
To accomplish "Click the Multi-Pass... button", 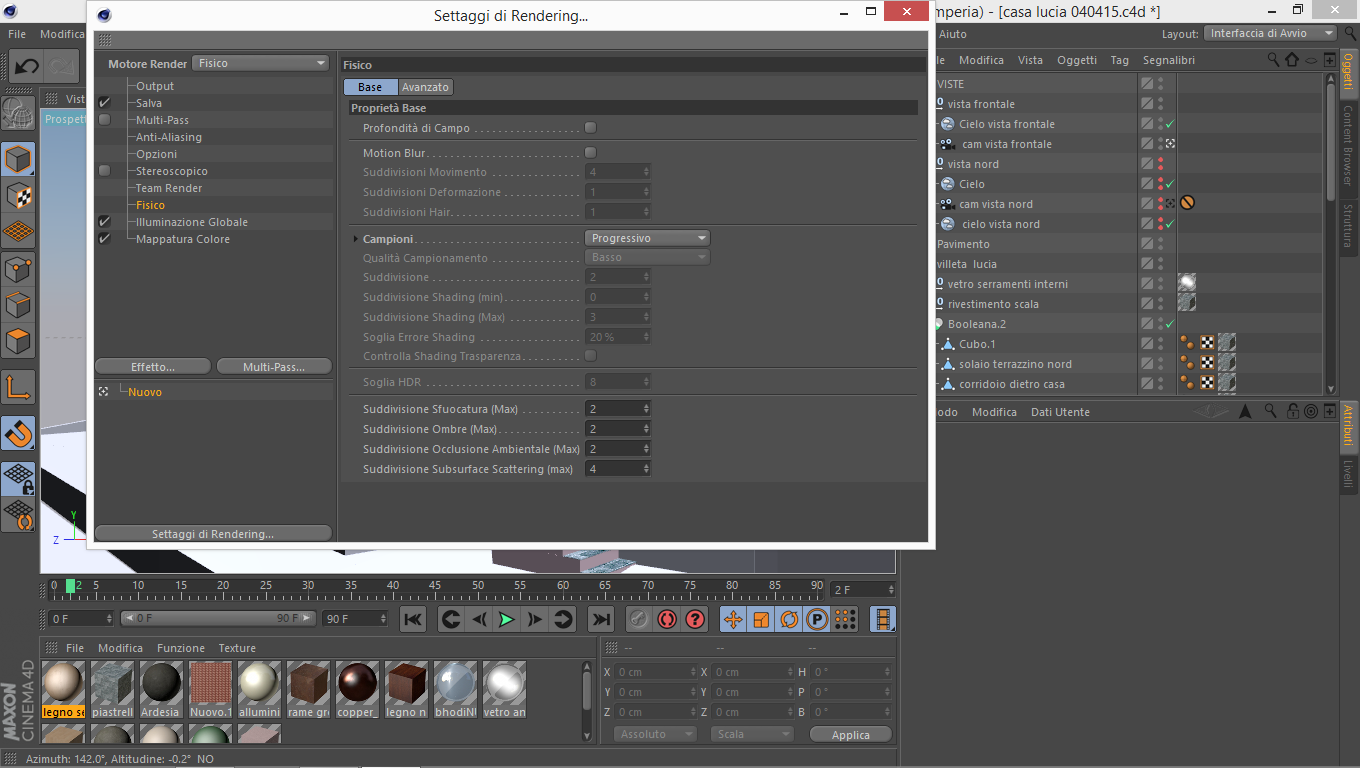I will (274, 367).
